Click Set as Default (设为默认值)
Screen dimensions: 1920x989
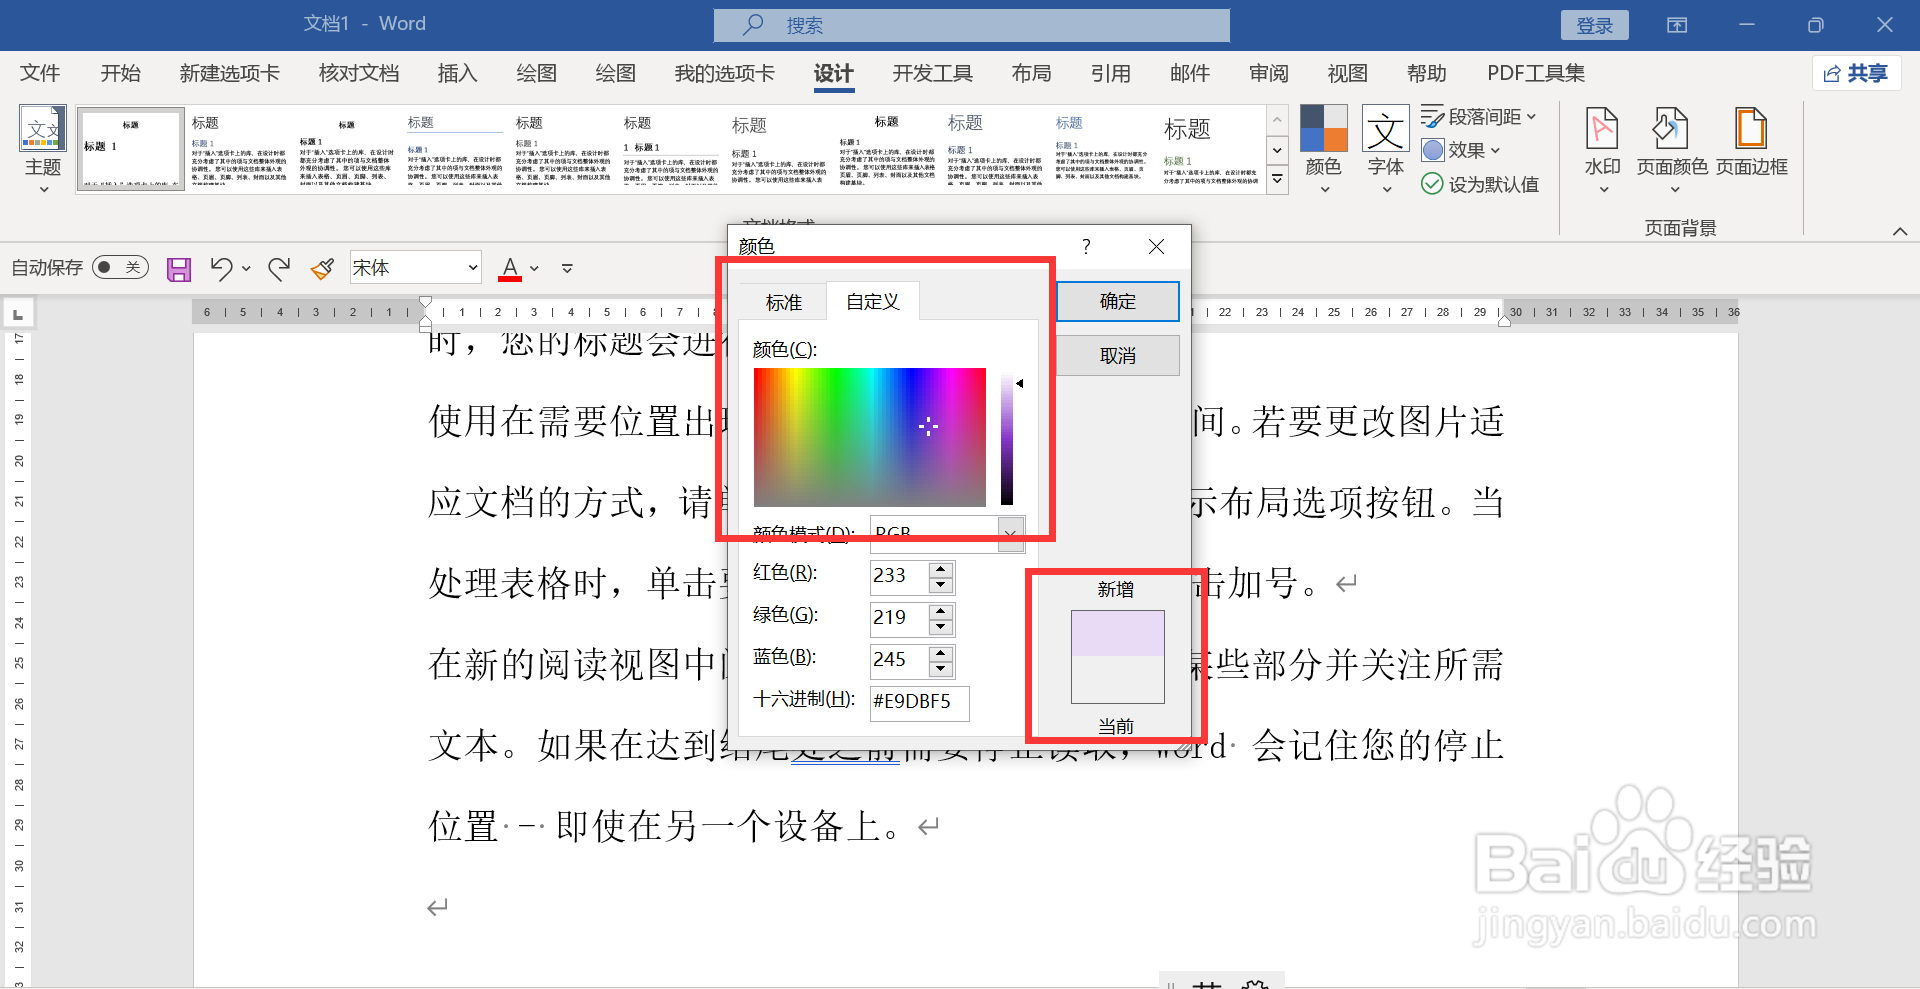click(x=1480, y=184)
